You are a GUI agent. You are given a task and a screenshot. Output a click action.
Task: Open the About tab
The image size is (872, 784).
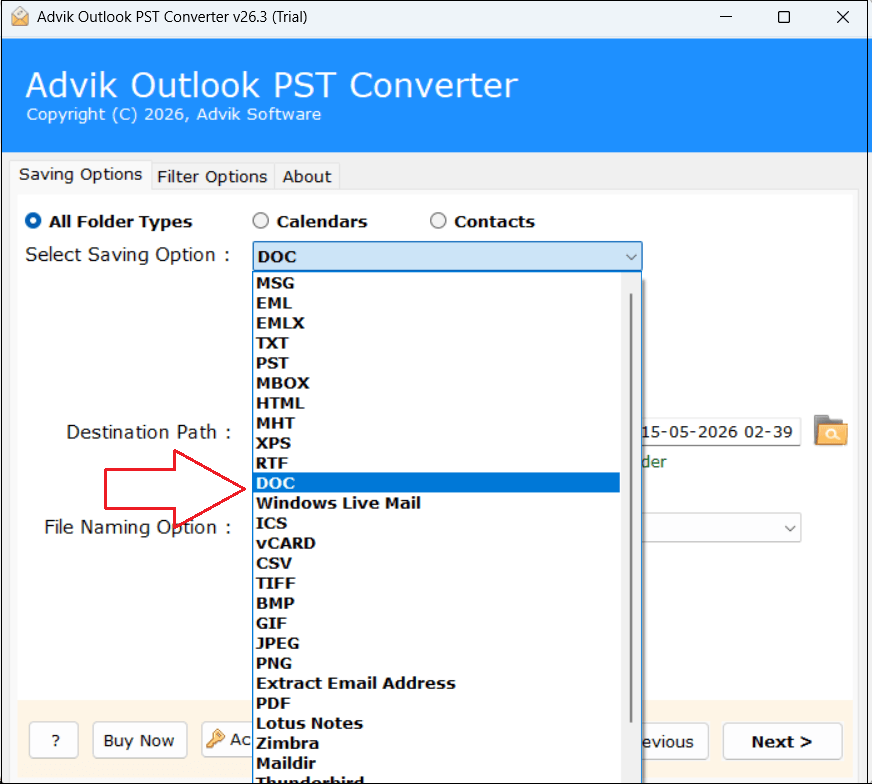click(x=306, y=177)
